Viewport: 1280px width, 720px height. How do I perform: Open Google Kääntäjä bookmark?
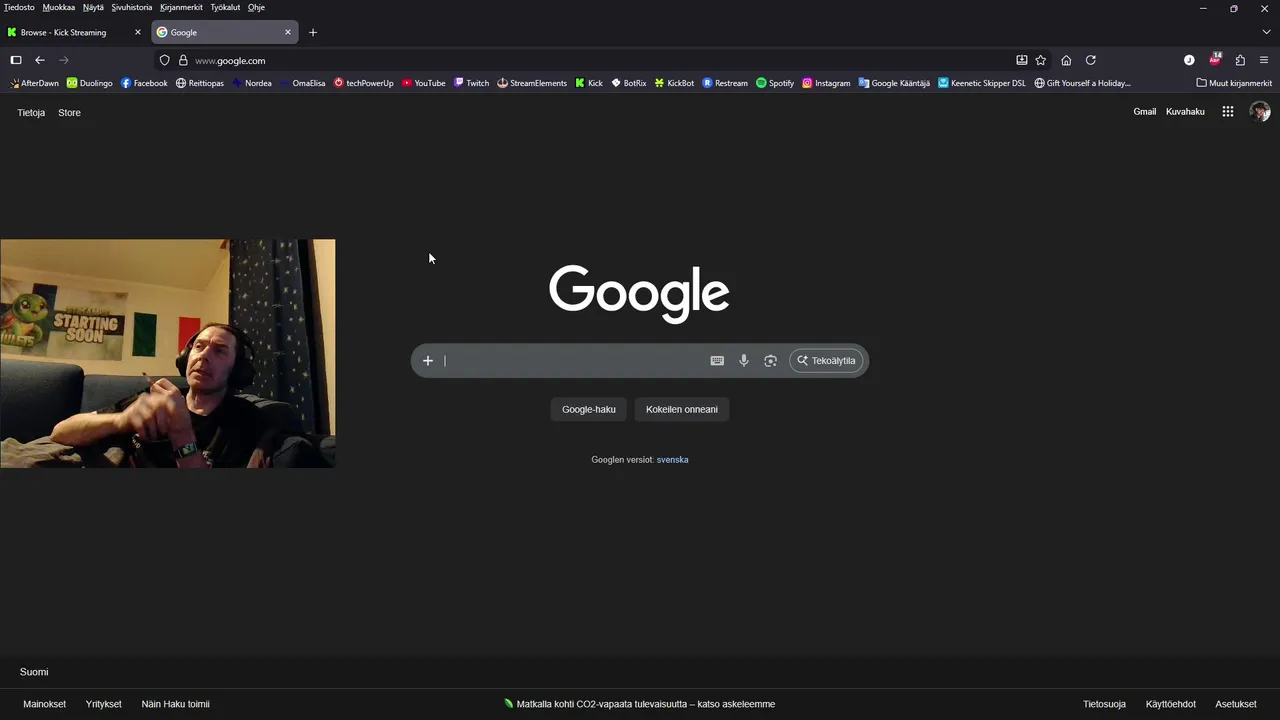[x=894, y=83]
